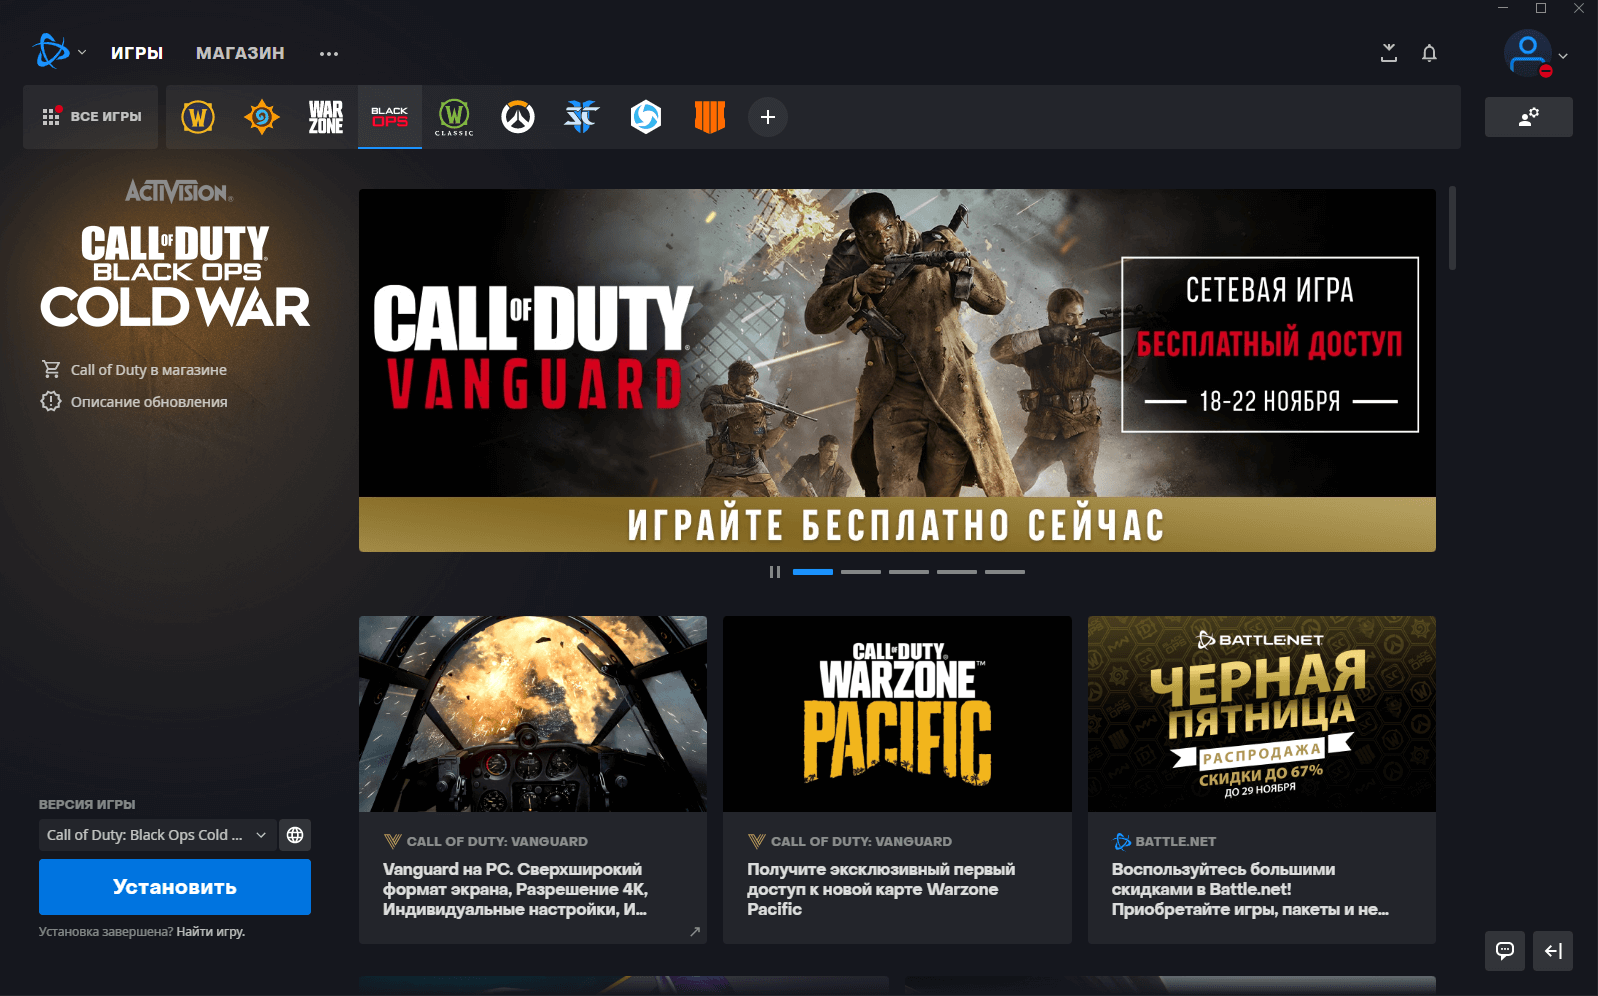Click the Установить button
The width and height of the screenshot is (1598, 996).
(x=175, y=887)
